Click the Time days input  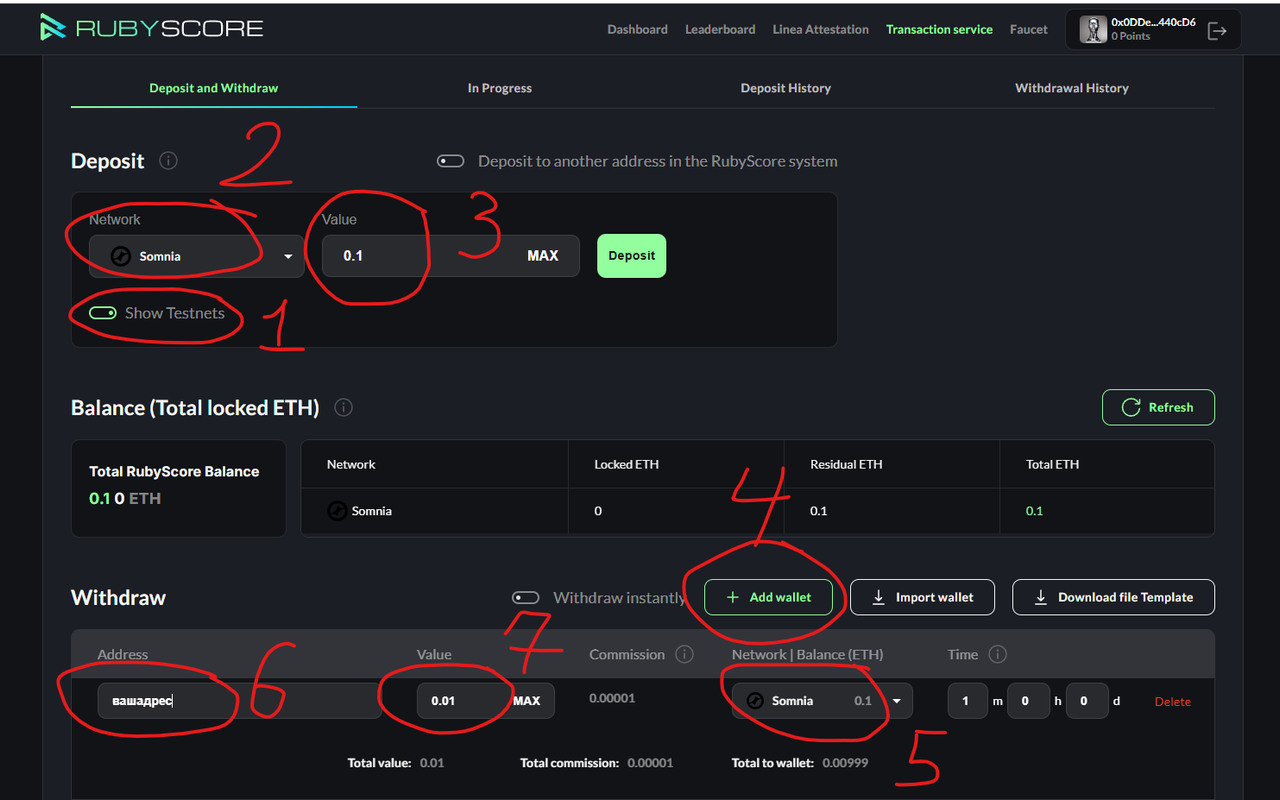point(1087,701)
